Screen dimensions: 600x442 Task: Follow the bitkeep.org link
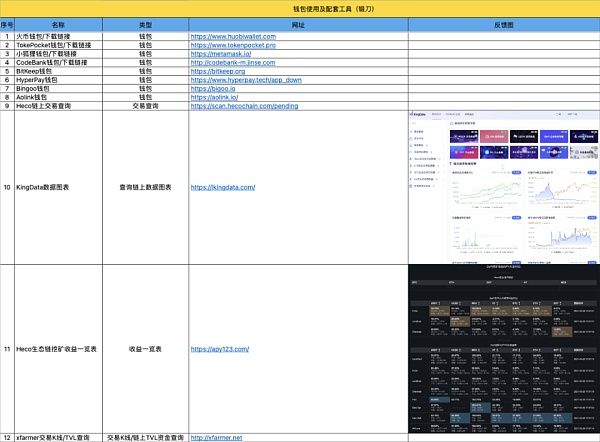coord(217,71)
